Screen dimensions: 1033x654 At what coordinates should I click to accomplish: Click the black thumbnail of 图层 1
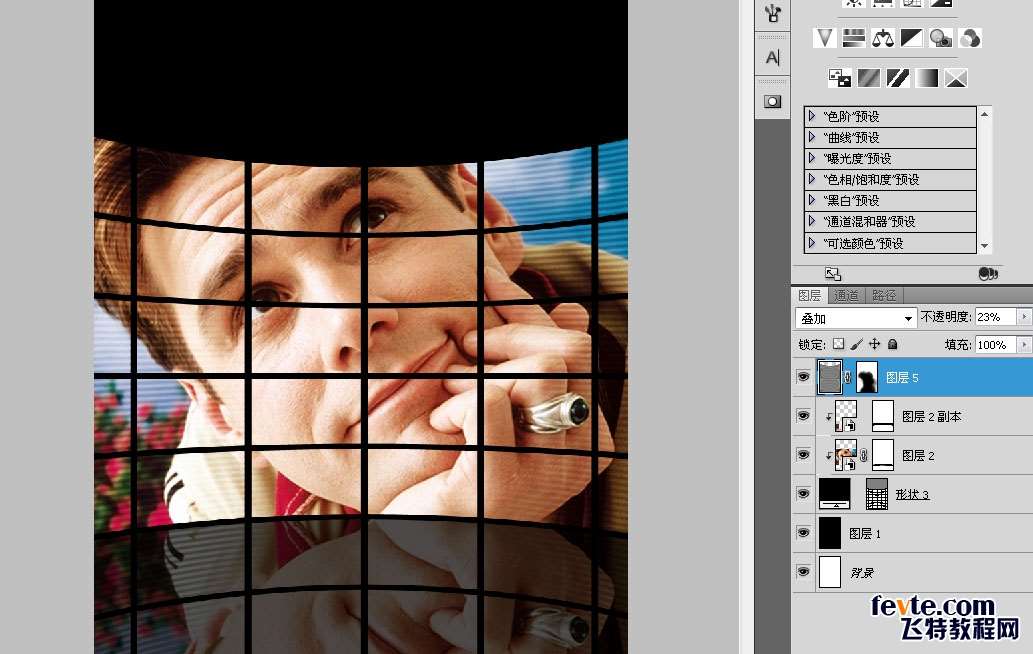(x=830, y=533)
